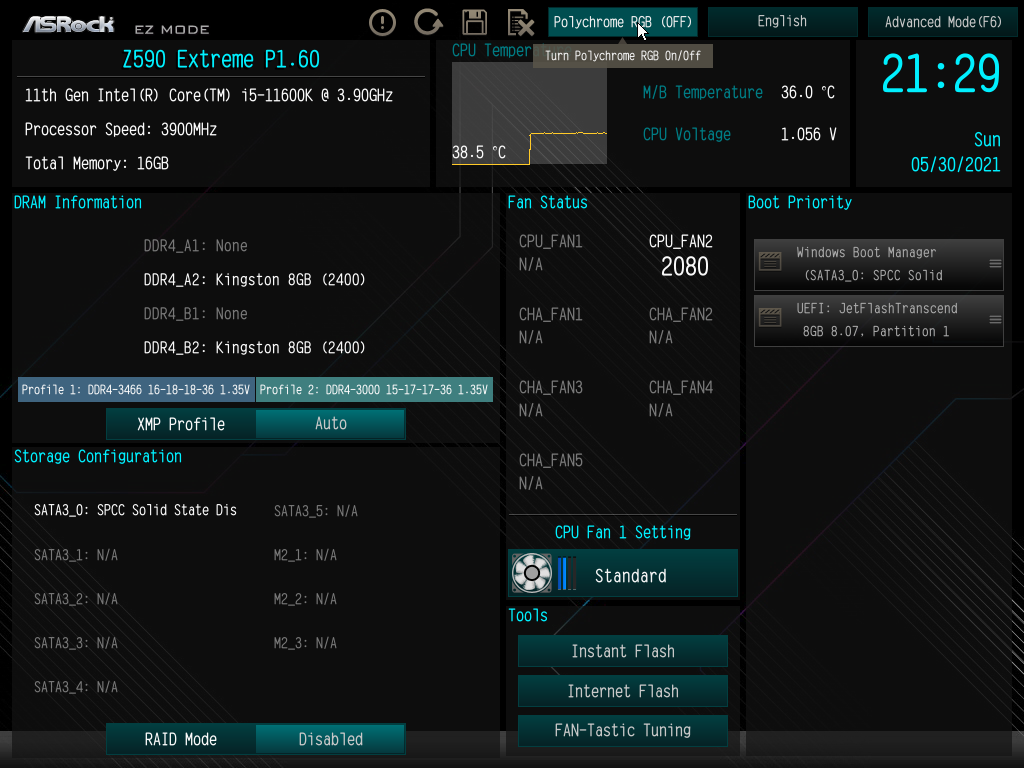
Task: Click the DRAM Information heading
Action: [78, 202]
